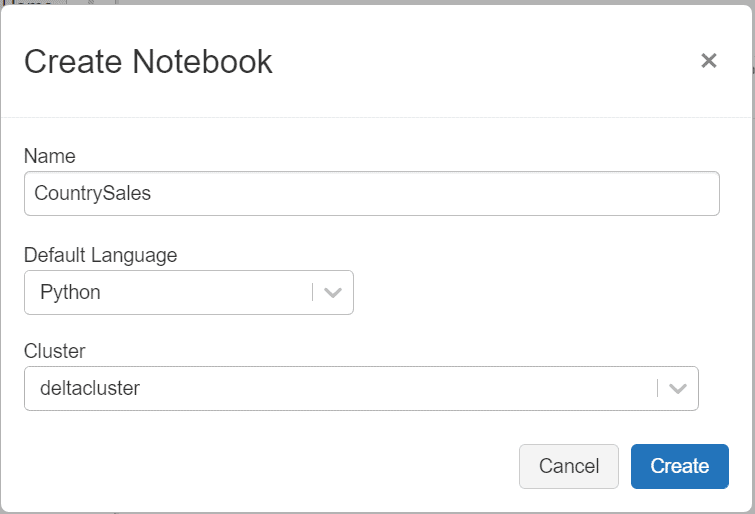Viewport: 755px width, 514px height.
Task: Click the "Create Notebook" dialog title
Action: coord(148,61)
